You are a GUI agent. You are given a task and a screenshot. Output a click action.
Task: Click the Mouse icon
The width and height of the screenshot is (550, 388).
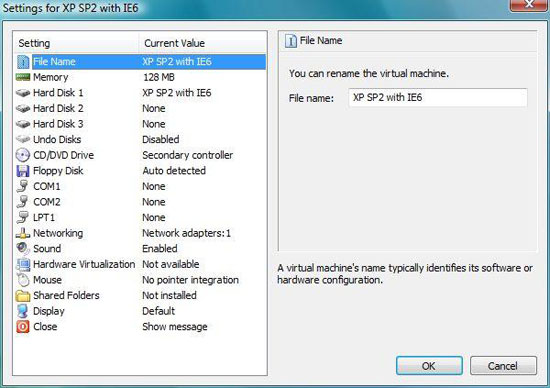click(23, 280)
